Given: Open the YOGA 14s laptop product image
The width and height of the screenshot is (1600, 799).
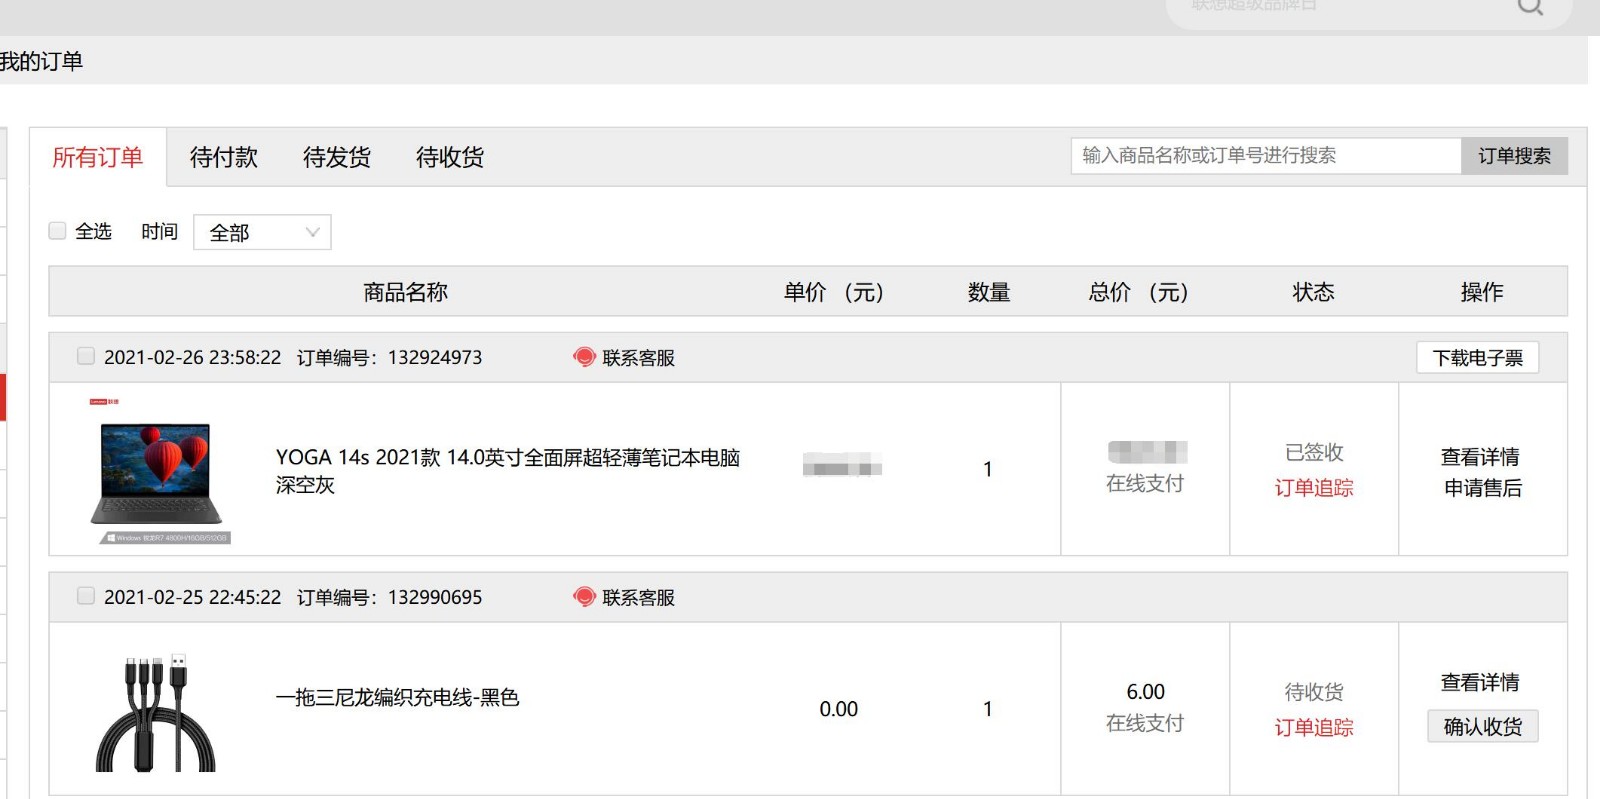Looking at the screenshot, I should point(160,471).
